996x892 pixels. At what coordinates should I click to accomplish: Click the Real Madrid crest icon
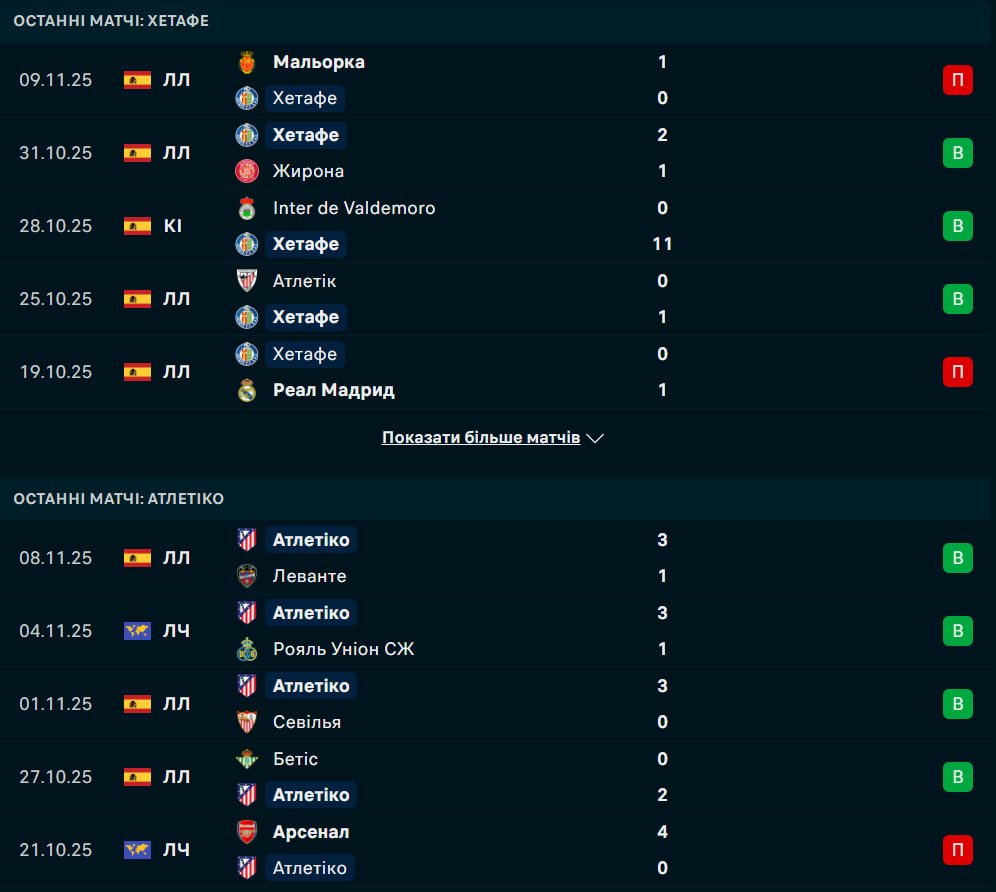[246, 390]
